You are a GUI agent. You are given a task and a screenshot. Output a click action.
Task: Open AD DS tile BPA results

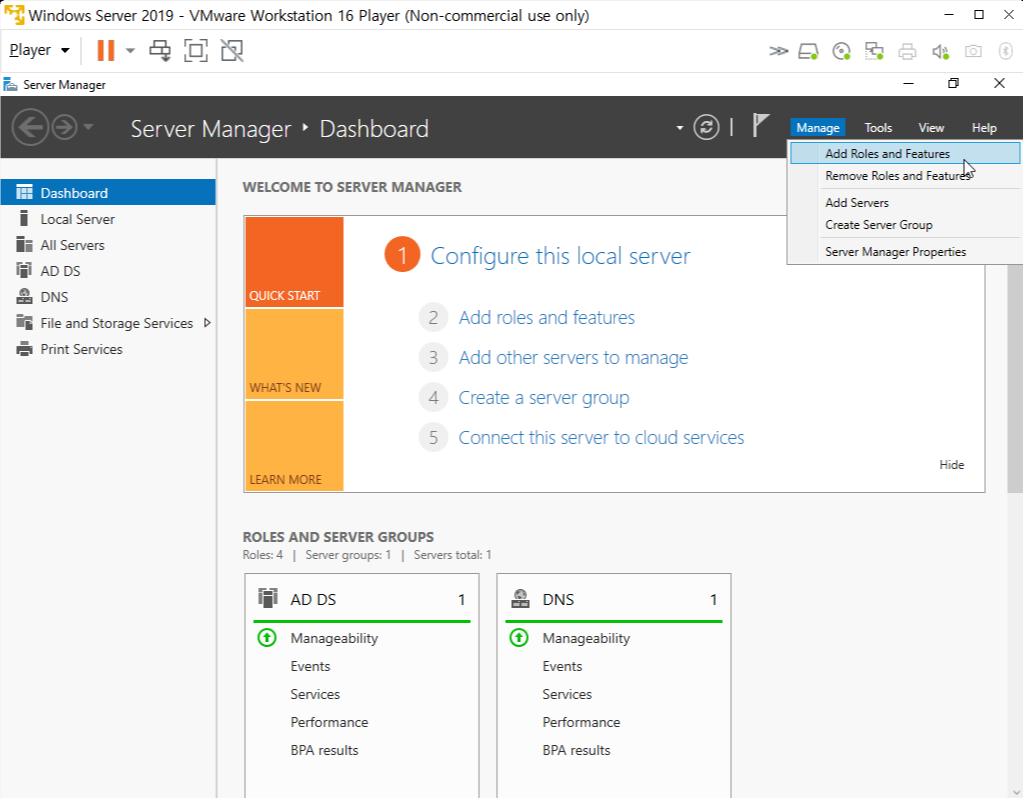324,750
